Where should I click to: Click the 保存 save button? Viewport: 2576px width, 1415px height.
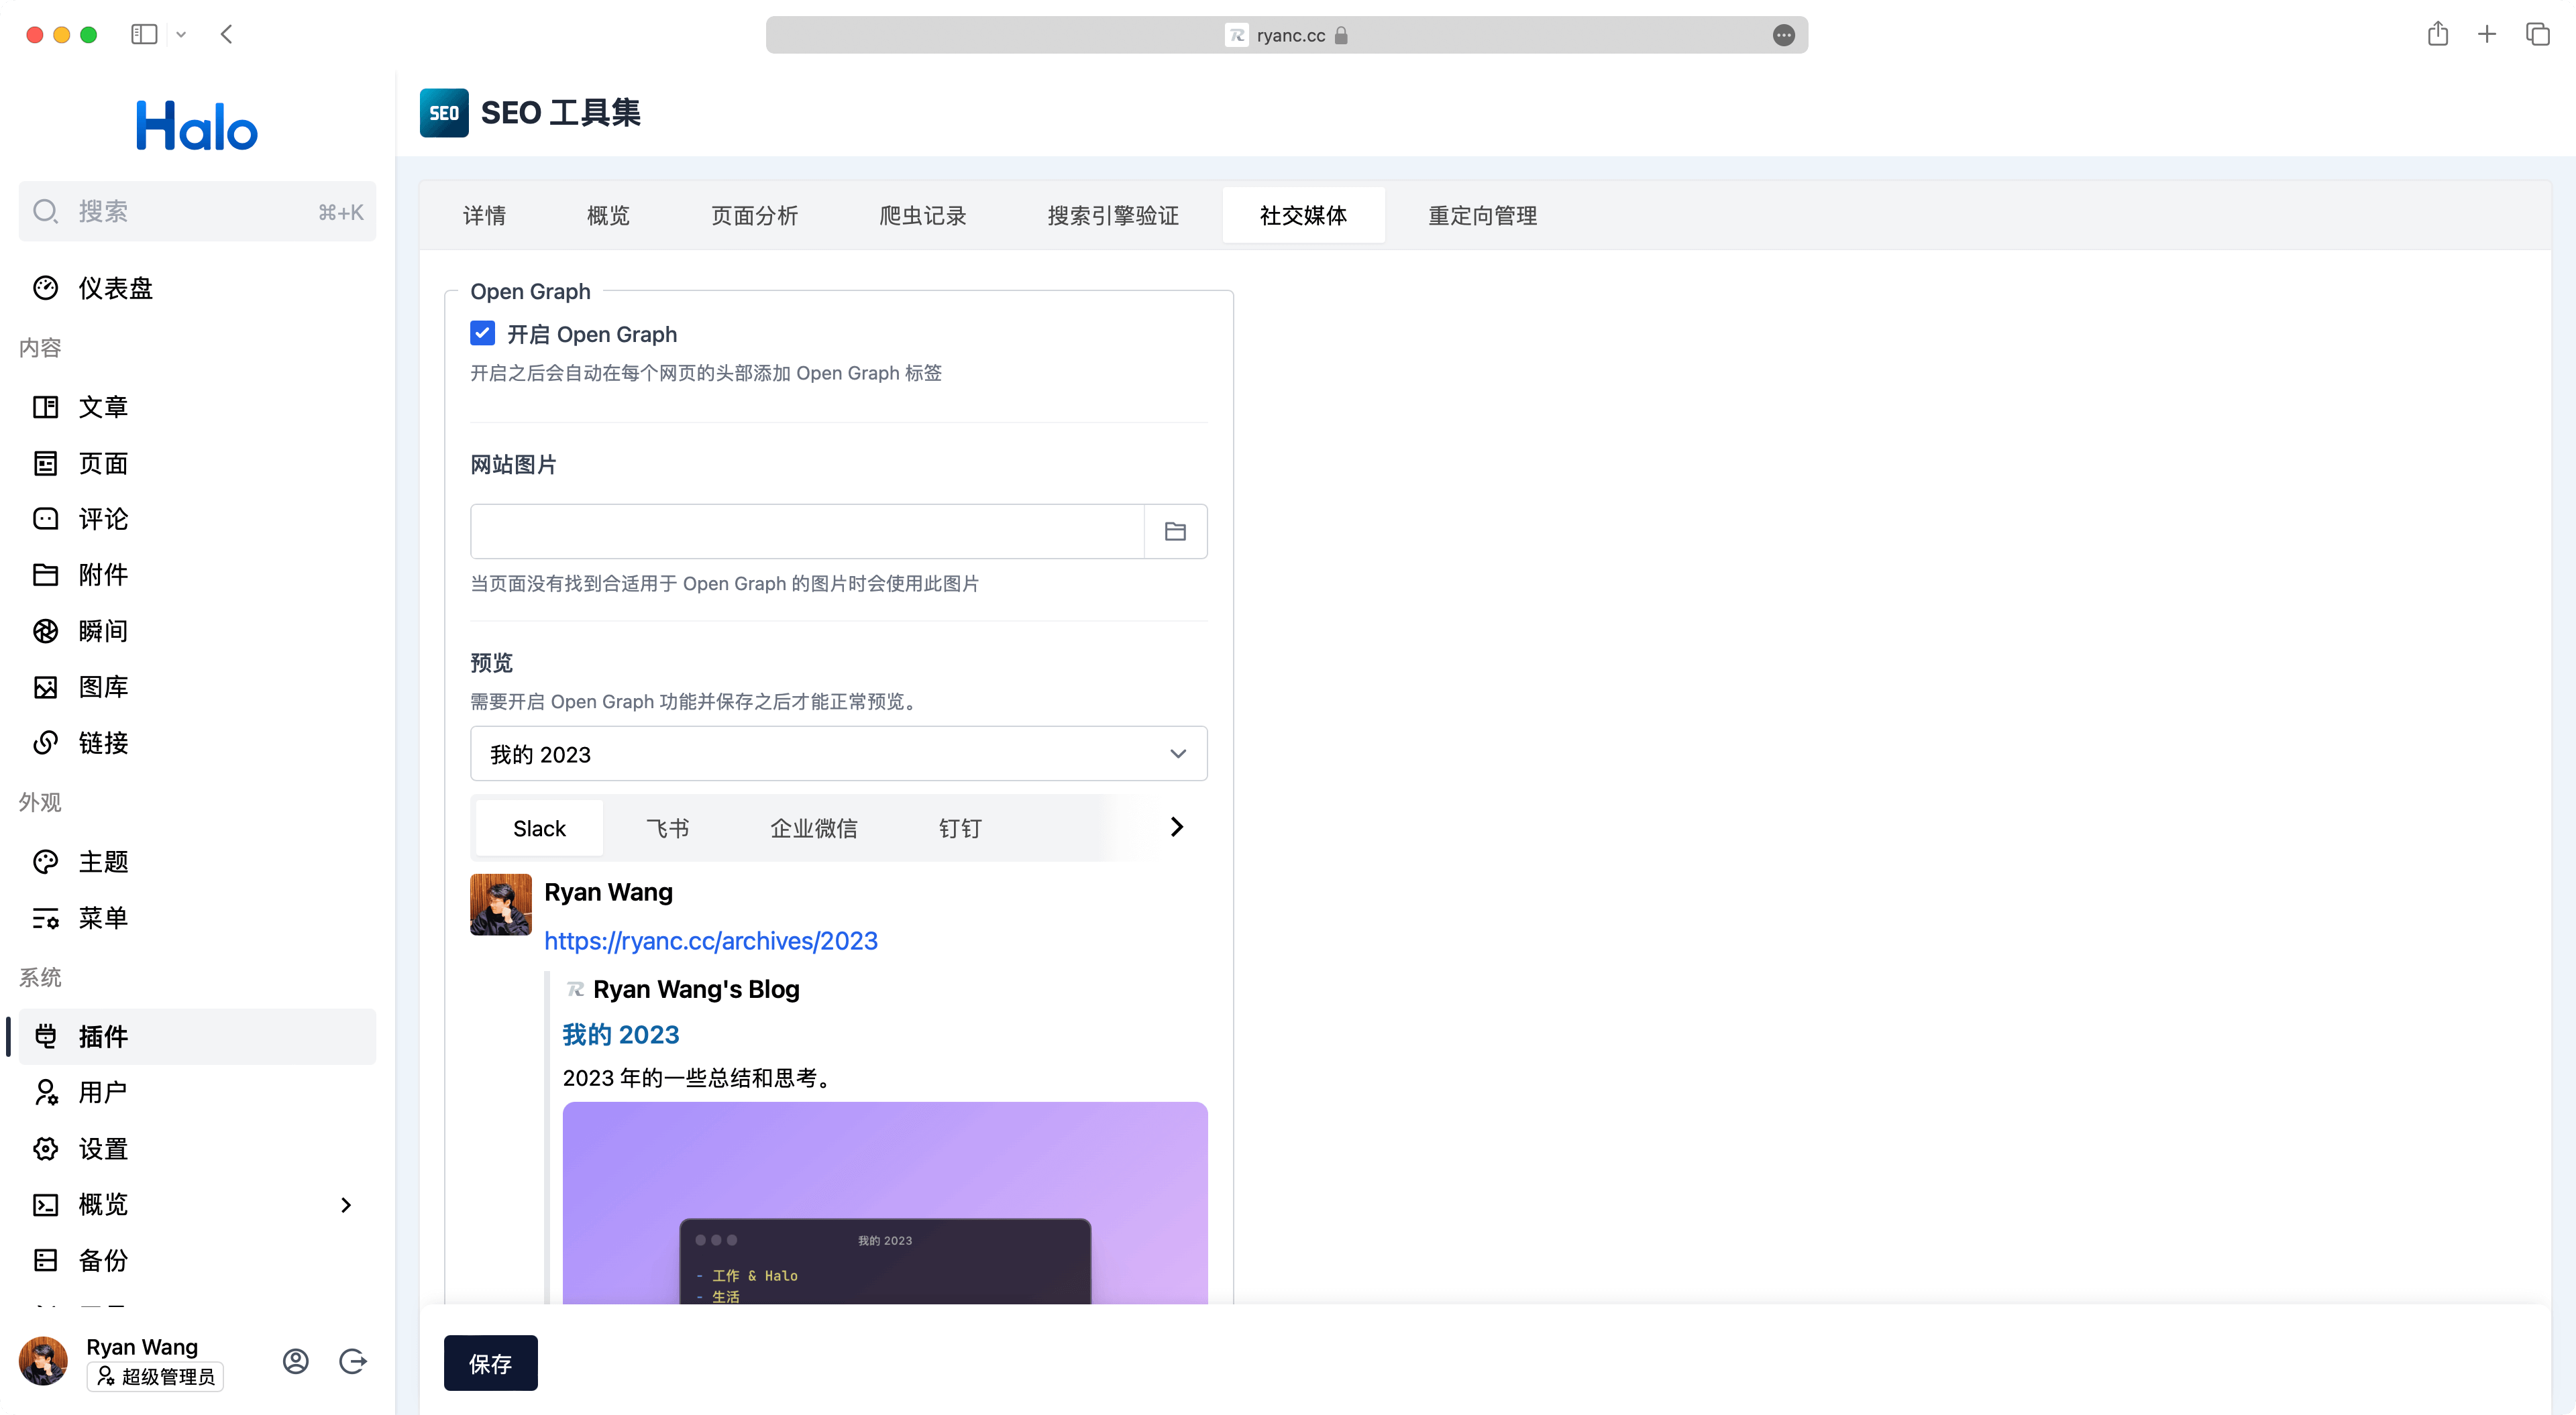click(490, 1363)
